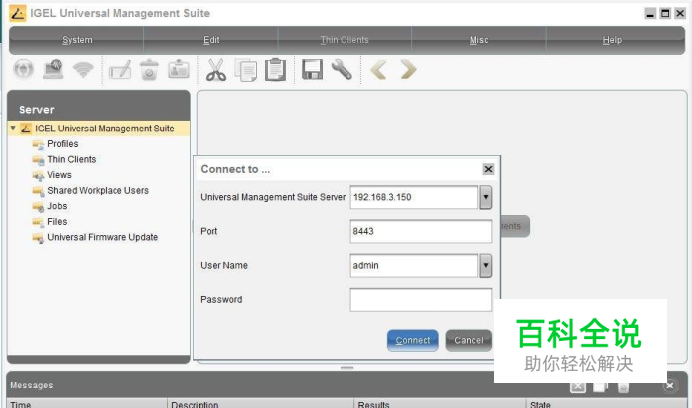Close the Connect to dialog
Image resolution: width=692 pixels, height=408 pixels.
click(488, 169)
